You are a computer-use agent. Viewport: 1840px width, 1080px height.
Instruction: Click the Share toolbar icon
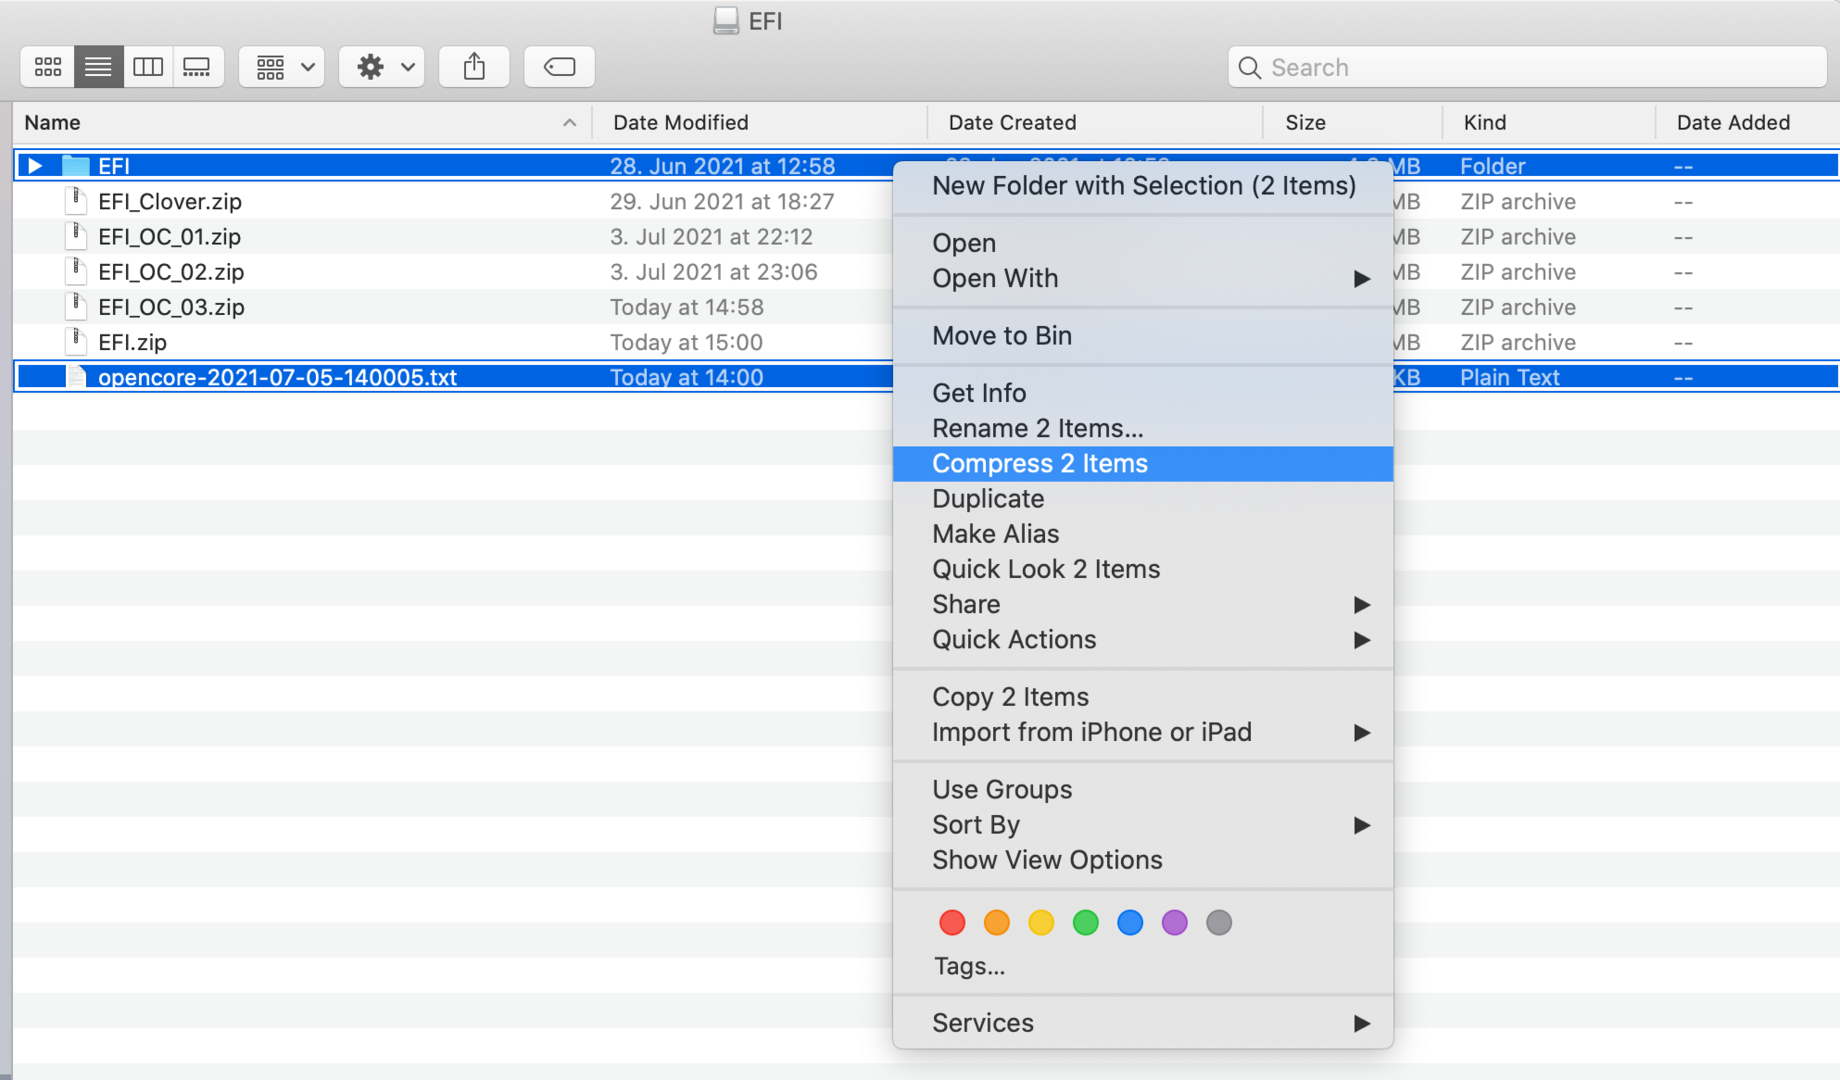(x=474, y=67)
